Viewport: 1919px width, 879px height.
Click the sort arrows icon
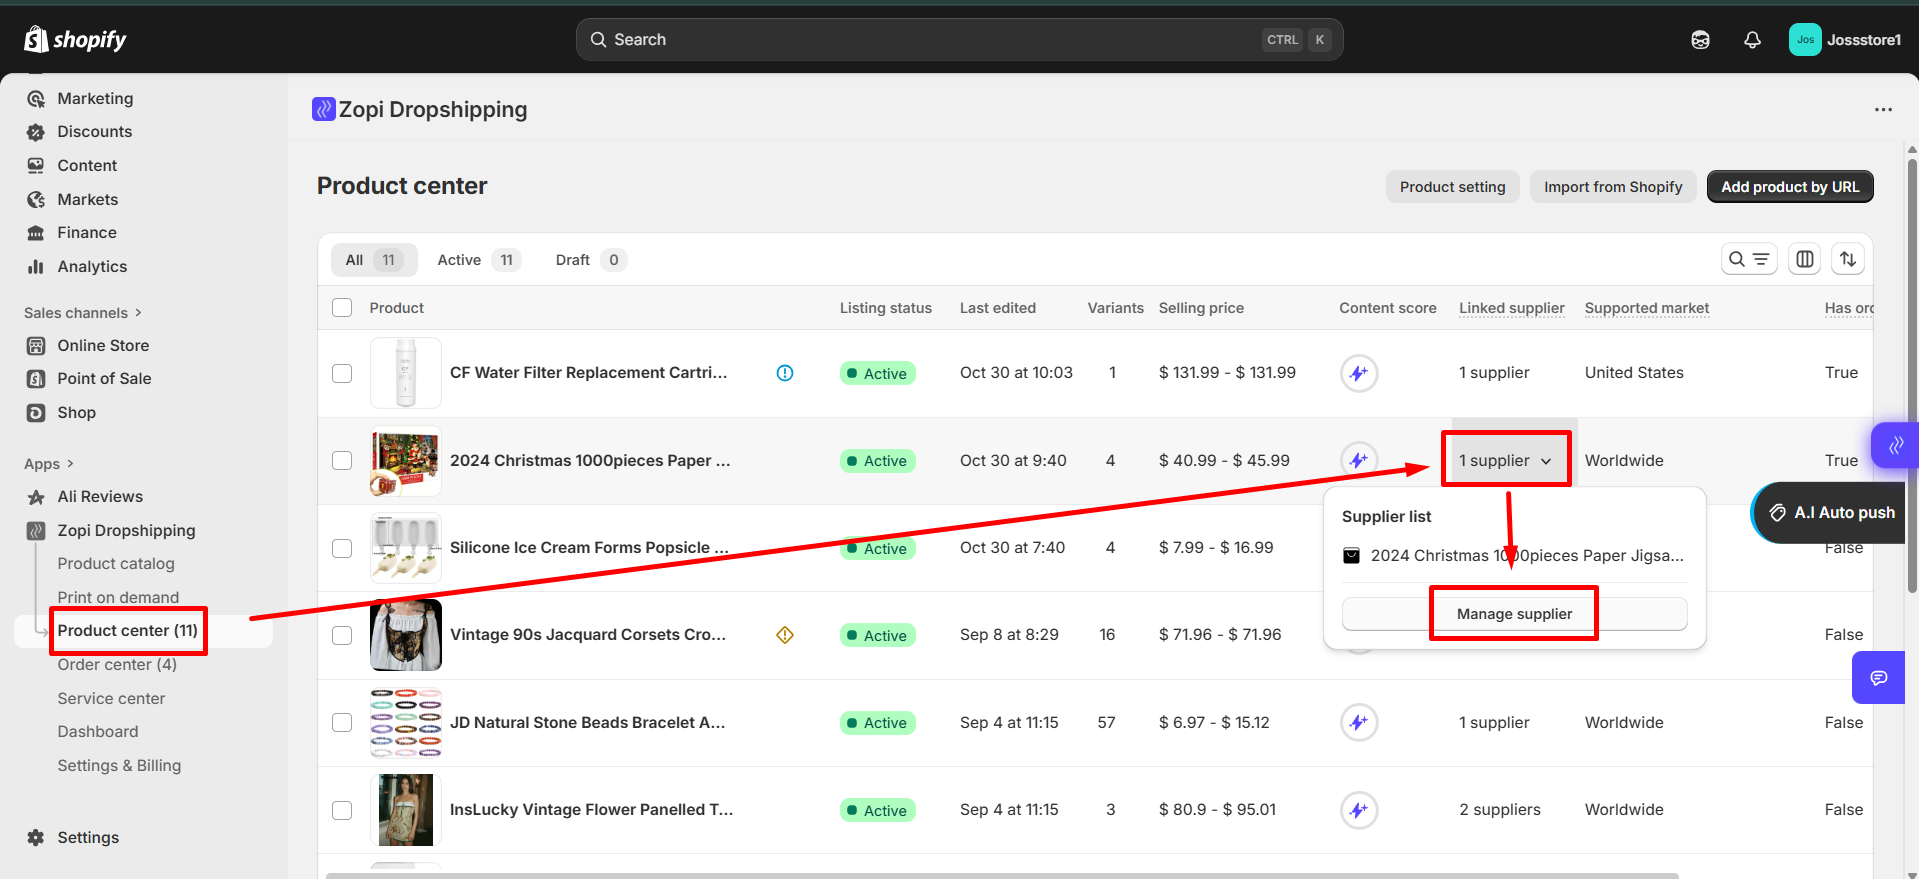(1848, 260)
